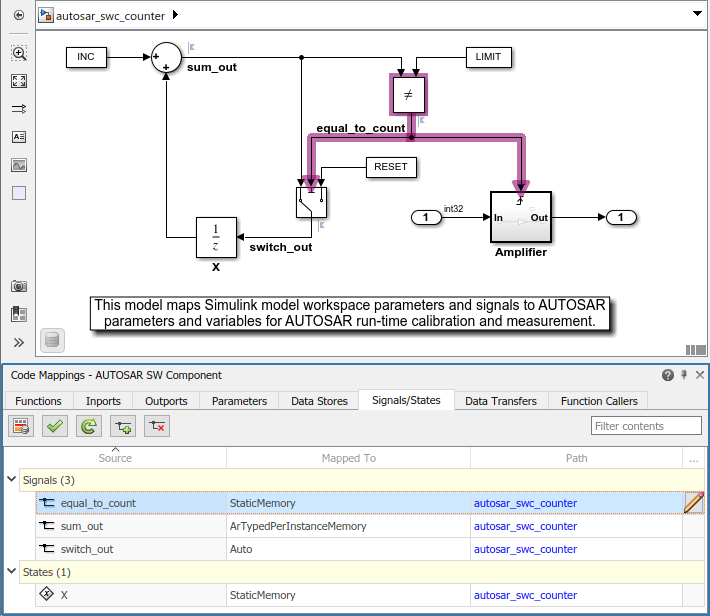Switch to the Parameters tab
Screen dimensions: 710x616
pyautogui.click(x=239, y=401)
